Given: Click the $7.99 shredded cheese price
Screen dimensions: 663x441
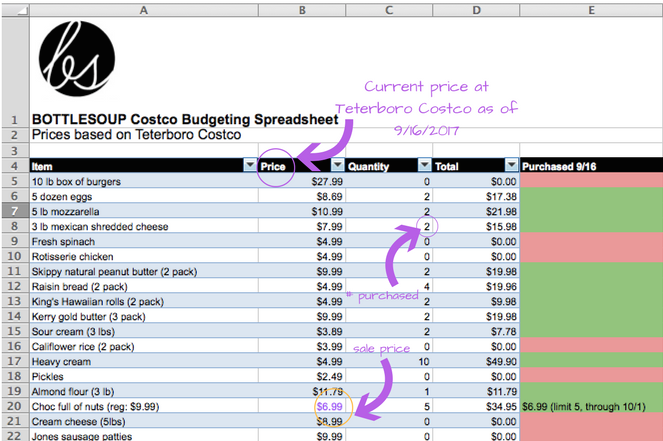Looking at the screenshot, I should point(302,226).
